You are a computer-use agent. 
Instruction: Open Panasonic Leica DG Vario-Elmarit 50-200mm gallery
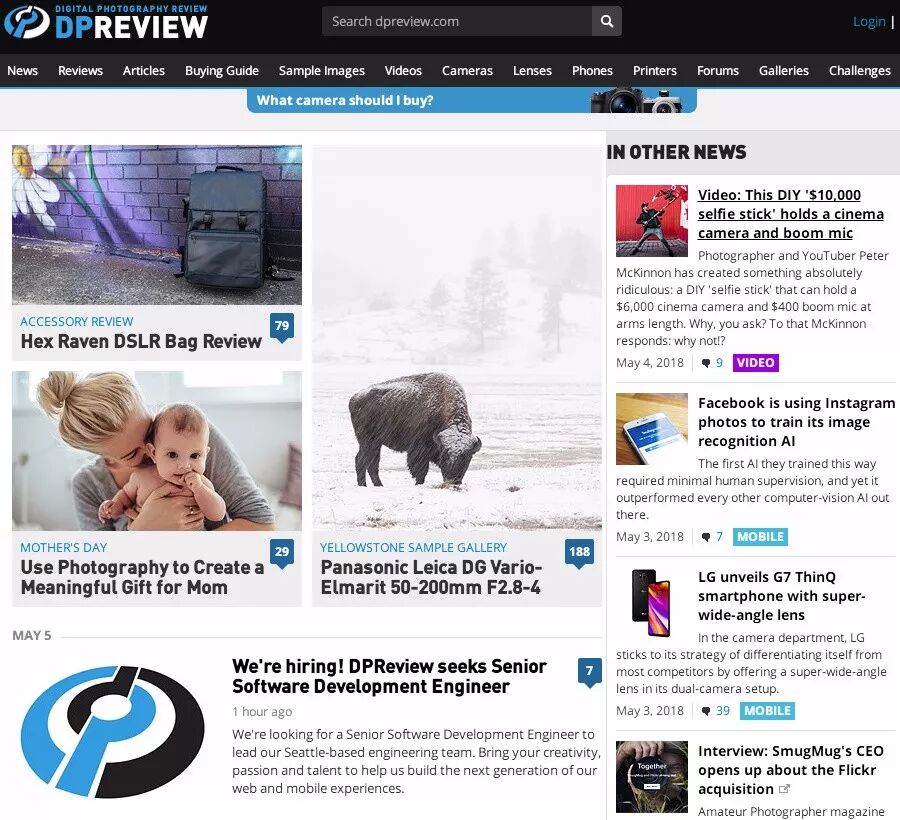(x=431, y=577)
